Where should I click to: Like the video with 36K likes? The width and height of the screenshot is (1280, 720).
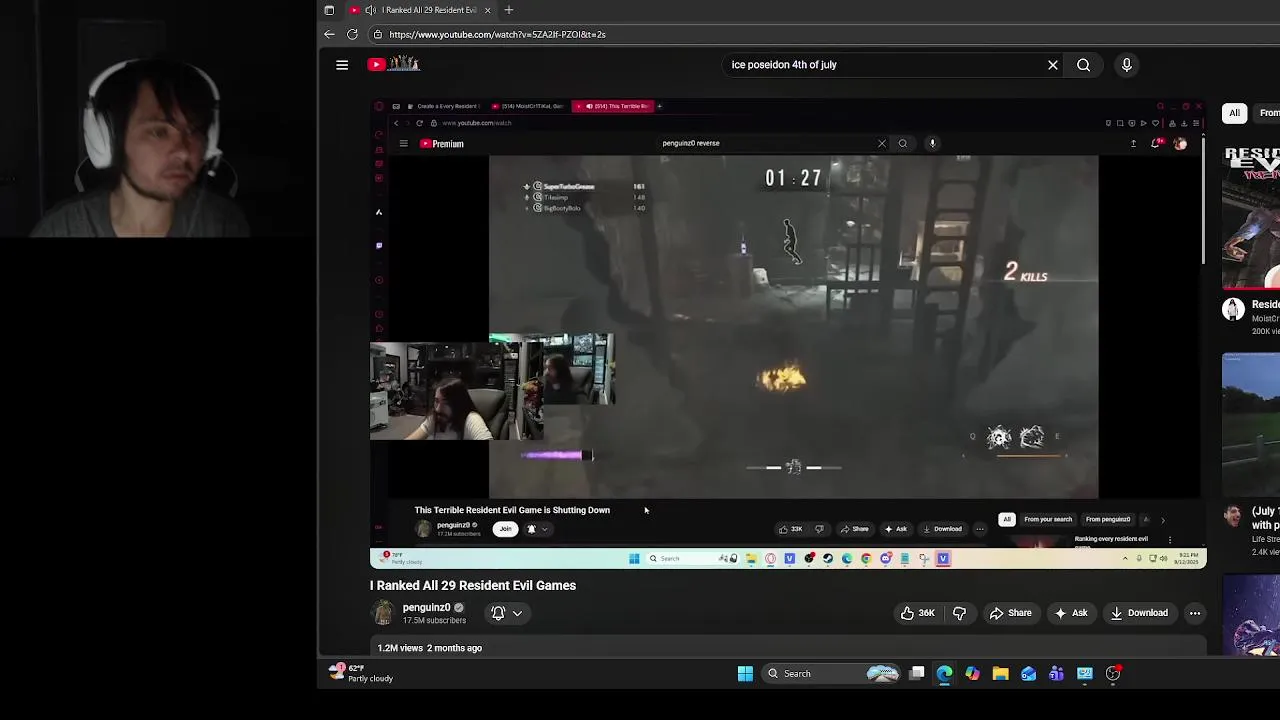coord(917,613)
